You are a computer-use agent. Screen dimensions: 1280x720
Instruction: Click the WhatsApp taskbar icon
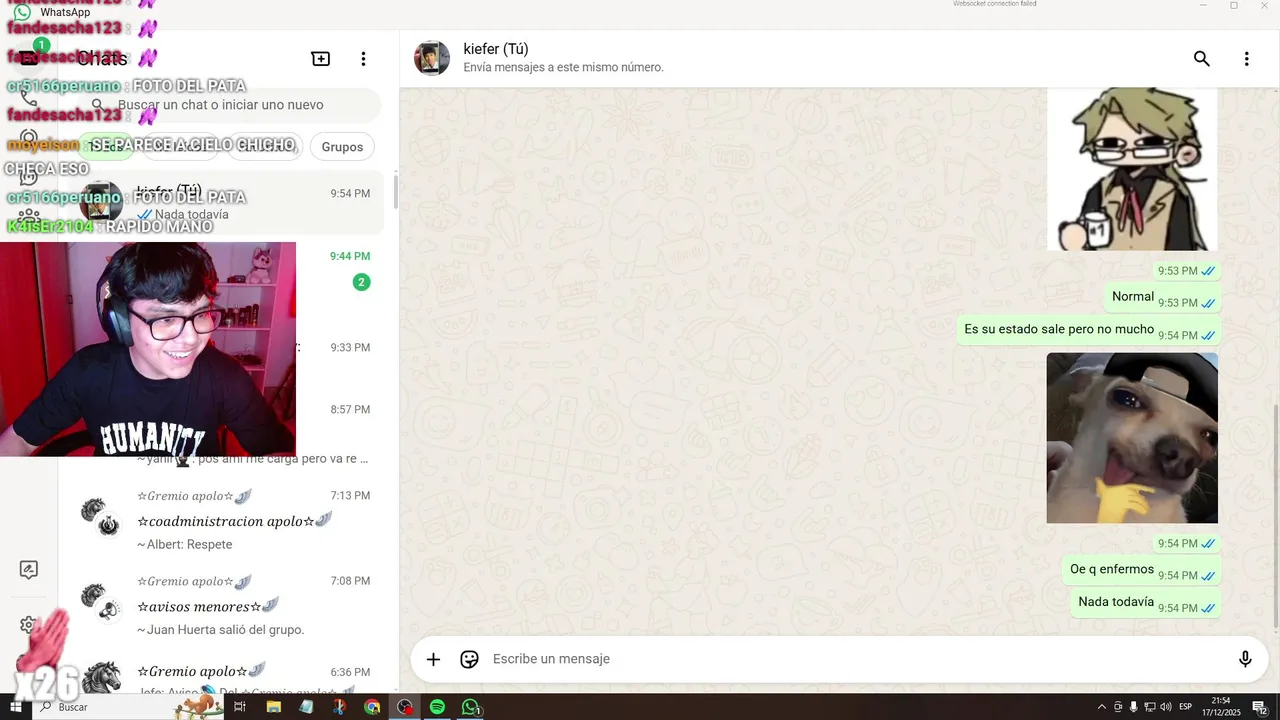(x=470, y=707)
